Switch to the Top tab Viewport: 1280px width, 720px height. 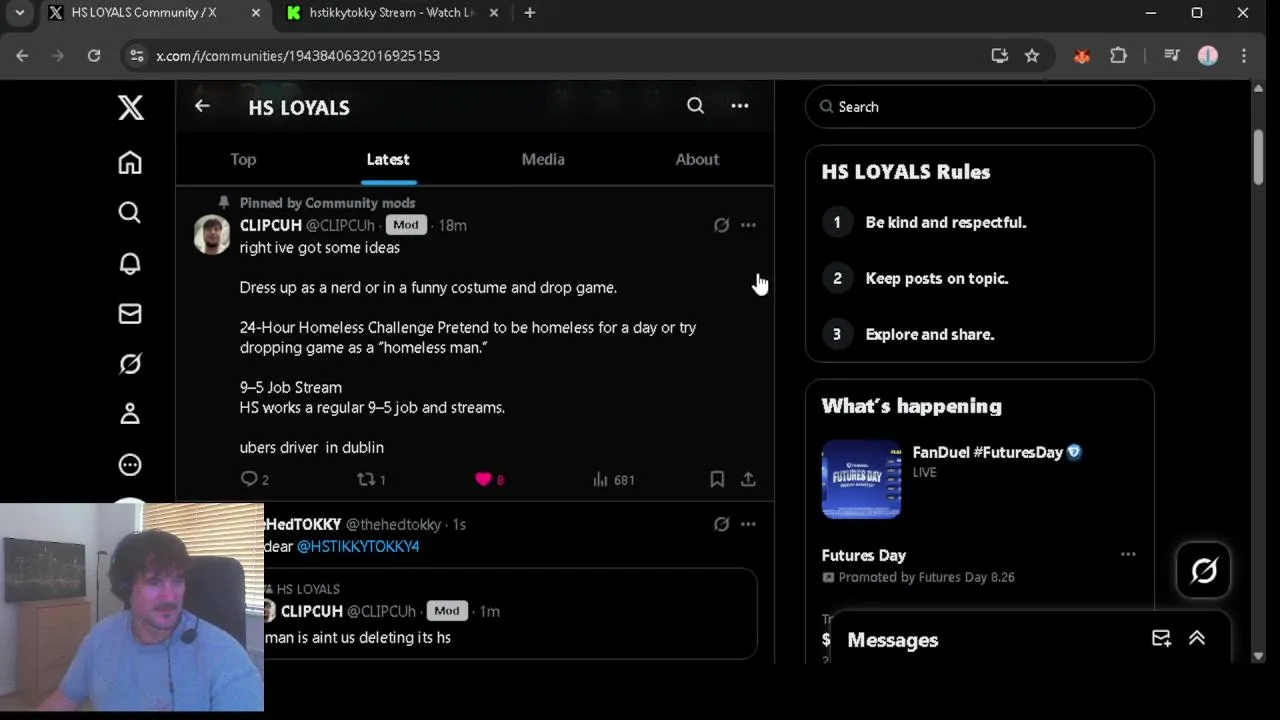(243, 159)
